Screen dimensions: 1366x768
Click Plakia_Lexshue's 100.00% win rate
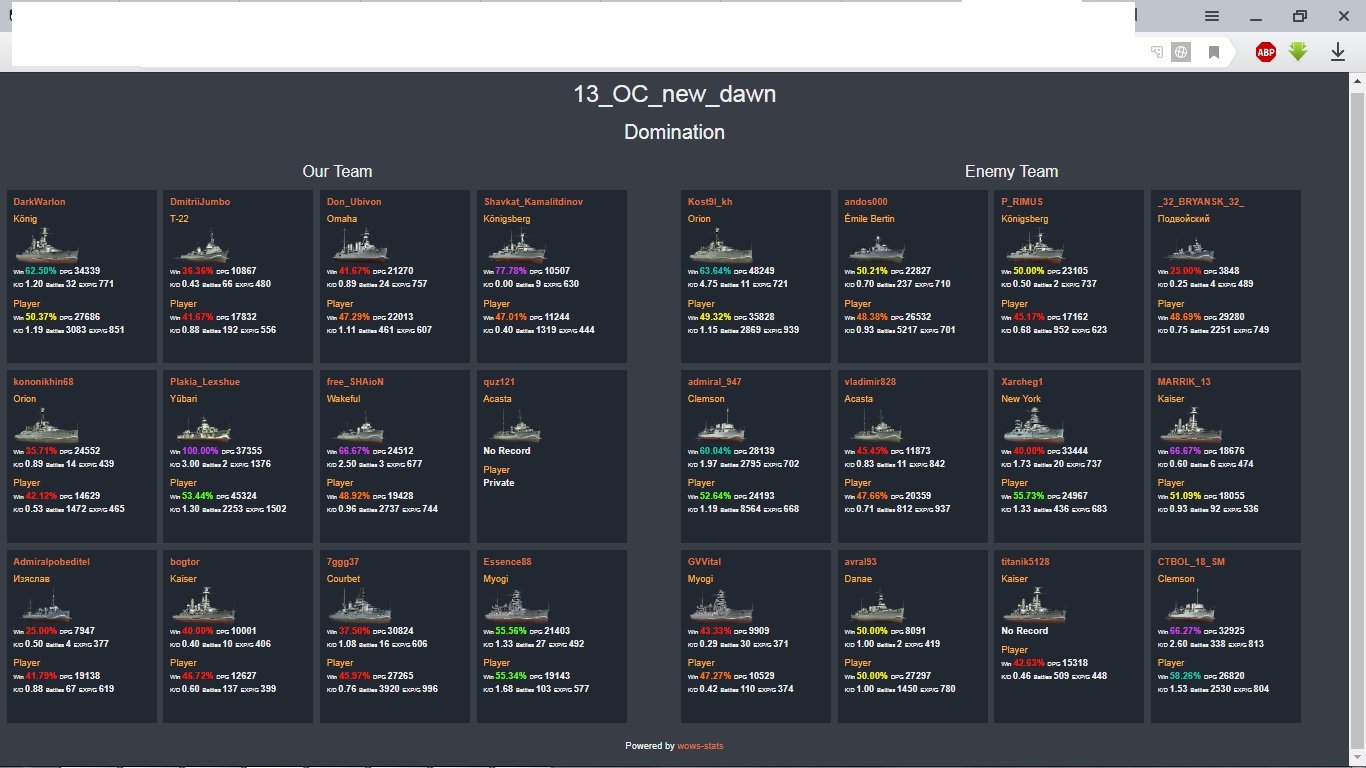tap(202, 451)
